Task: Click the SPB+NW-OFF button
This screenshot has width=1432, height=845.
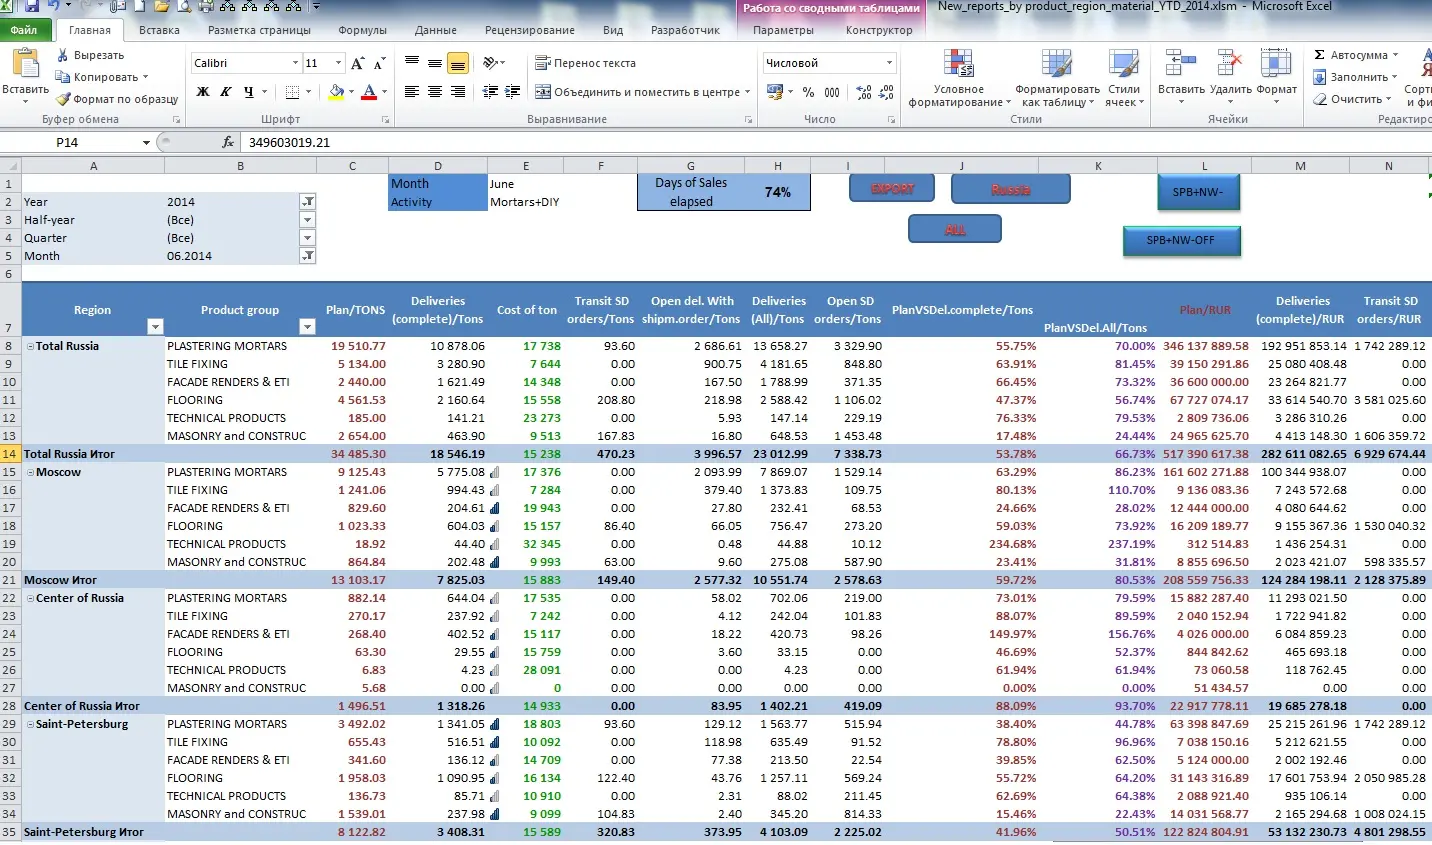Action: click(x=1181, y=240)
